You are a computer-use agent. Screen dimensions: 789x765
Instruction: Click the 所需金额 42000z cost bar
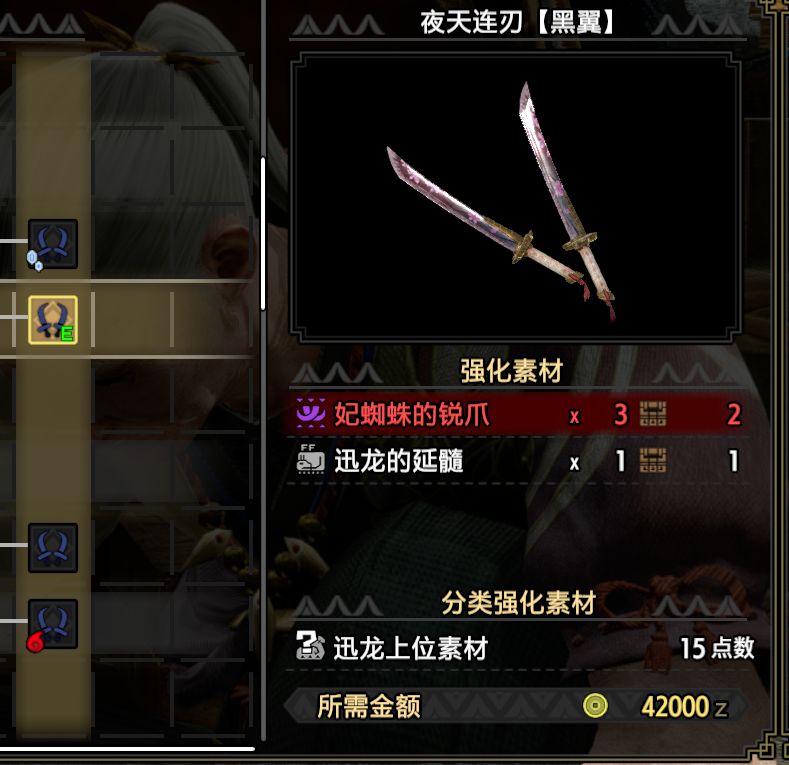click(x=516, y=706)
